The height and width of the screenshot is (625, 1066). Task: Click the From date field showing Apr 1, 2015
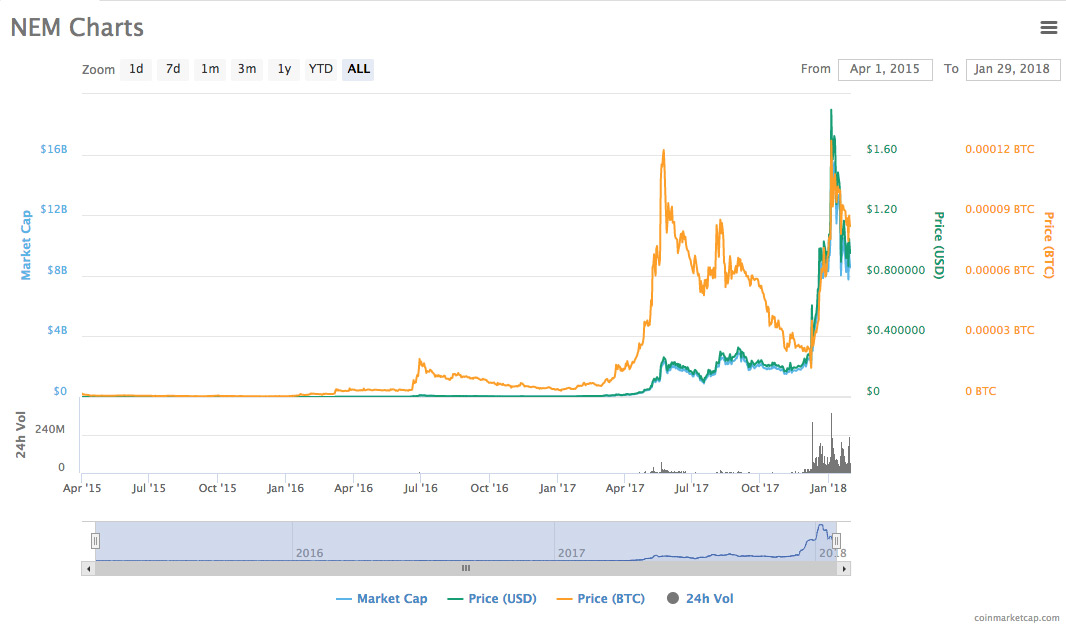[x=884, y=69]
